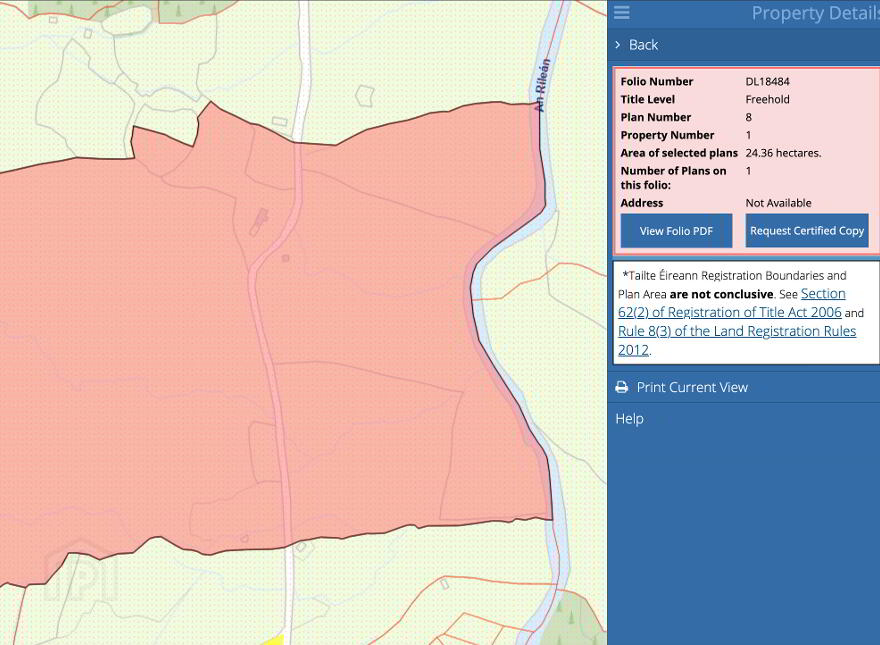This screenshot has width=880, height=645.
Task: Open the hamburger menu icon
Action: point(621,12)
